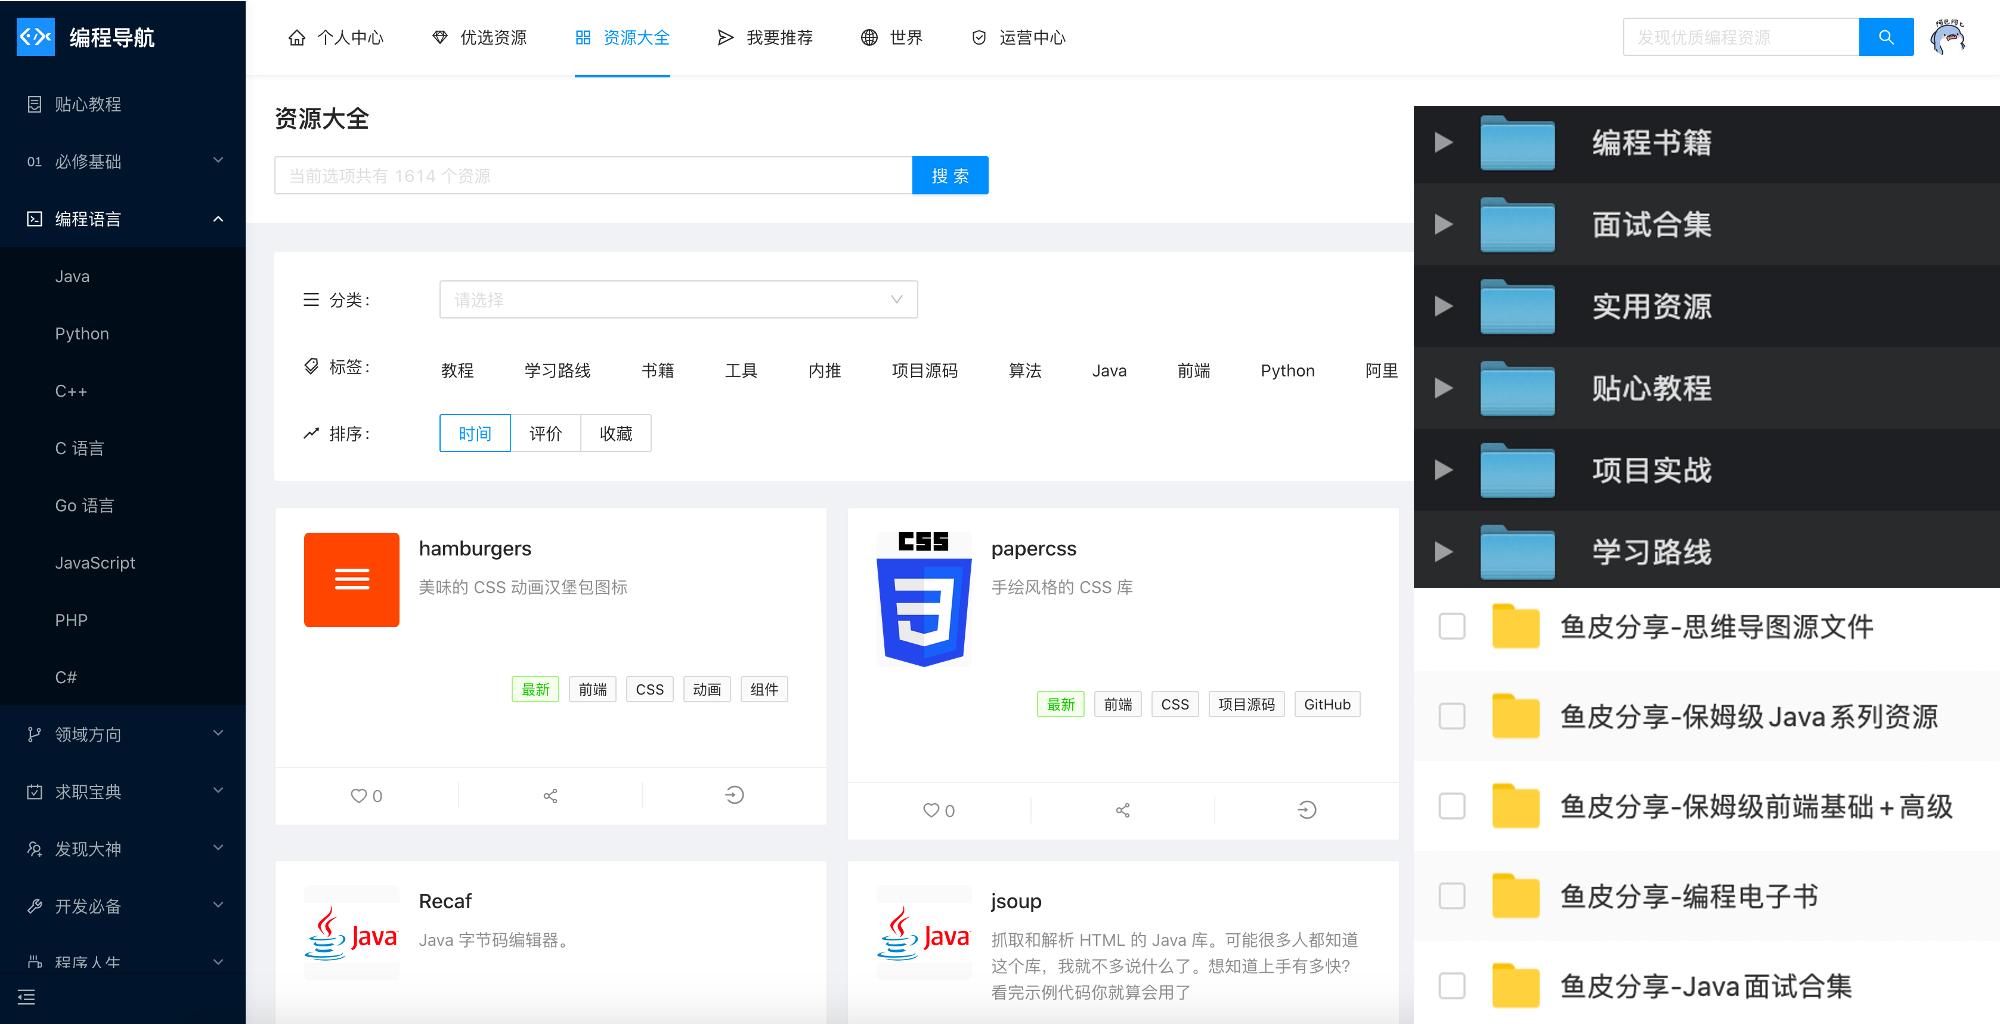Switch to the 资源大全 tab
Image resolution: width=2002 pixels, height=1025 pixels.
click(623, 37)
